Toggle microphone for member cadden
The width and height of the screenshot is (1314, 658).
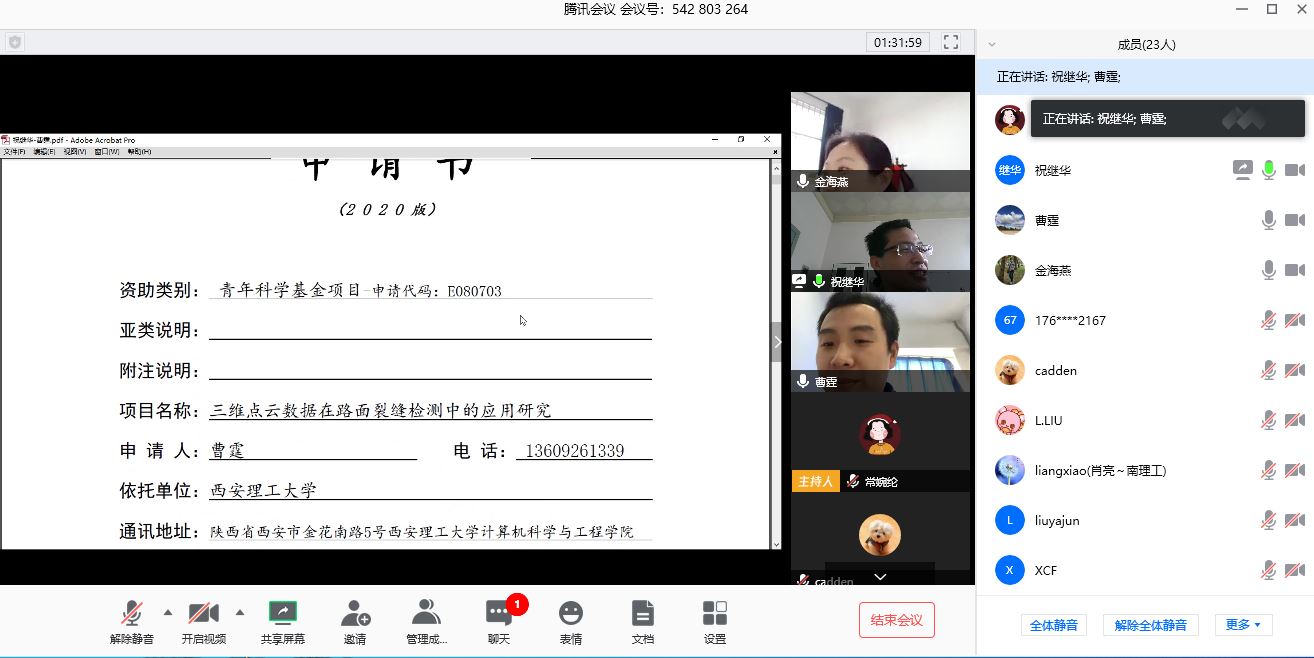click(x=1268, y=370)
